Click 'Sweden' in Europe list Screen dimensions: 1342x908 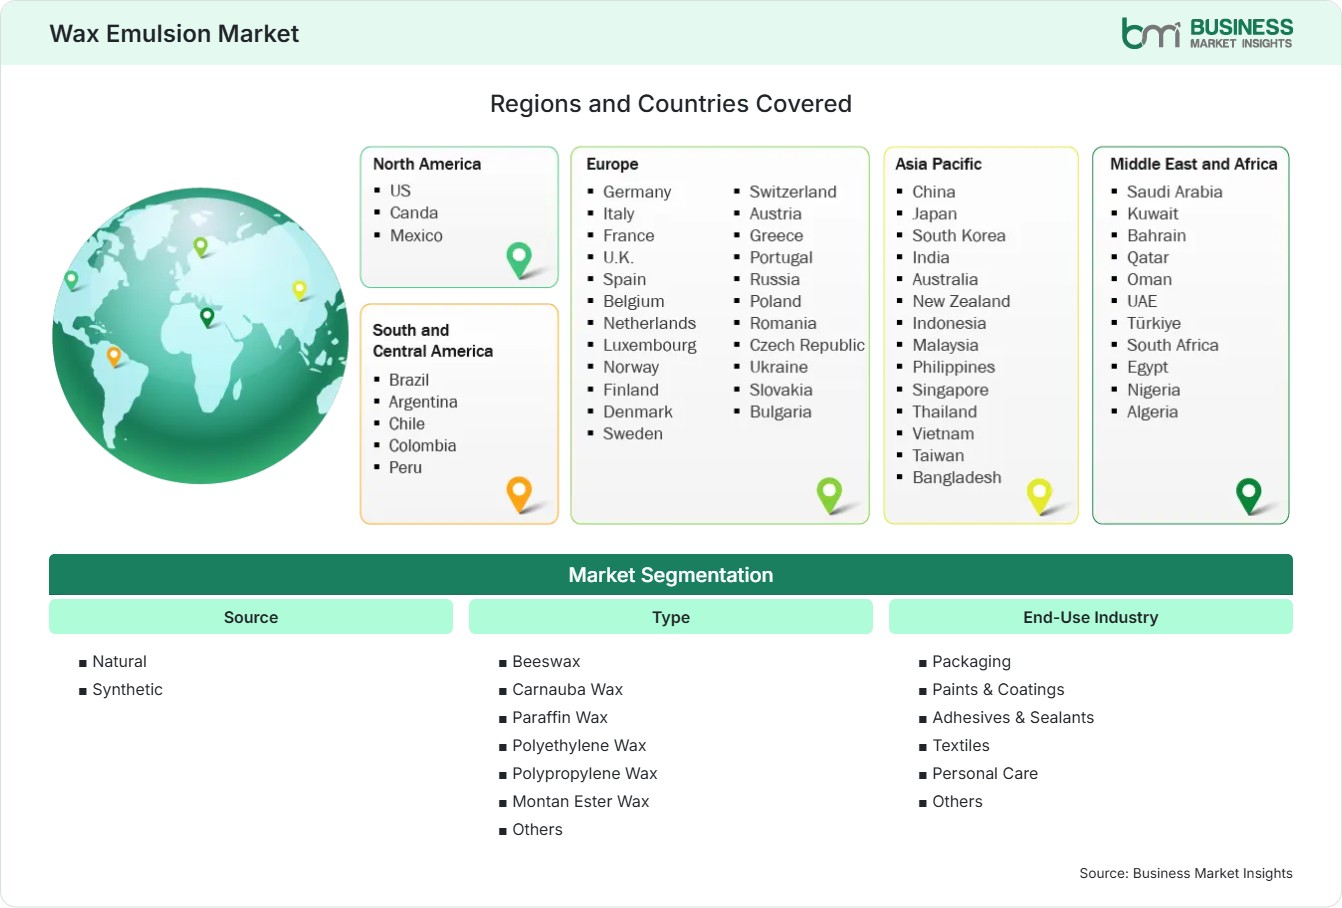click(x=633, y=433)
